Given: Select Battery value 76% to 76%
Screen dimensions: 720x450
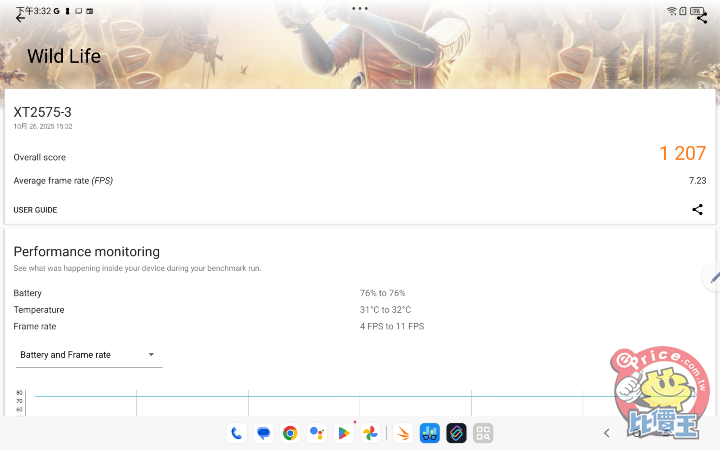Looking at the screenshot, I should point(382,293).
